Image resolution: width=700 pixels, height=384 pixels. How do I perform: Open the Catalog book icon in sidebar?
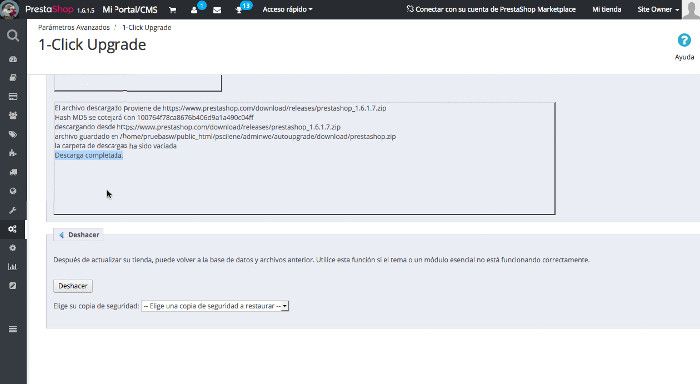[x=13, y=78]
